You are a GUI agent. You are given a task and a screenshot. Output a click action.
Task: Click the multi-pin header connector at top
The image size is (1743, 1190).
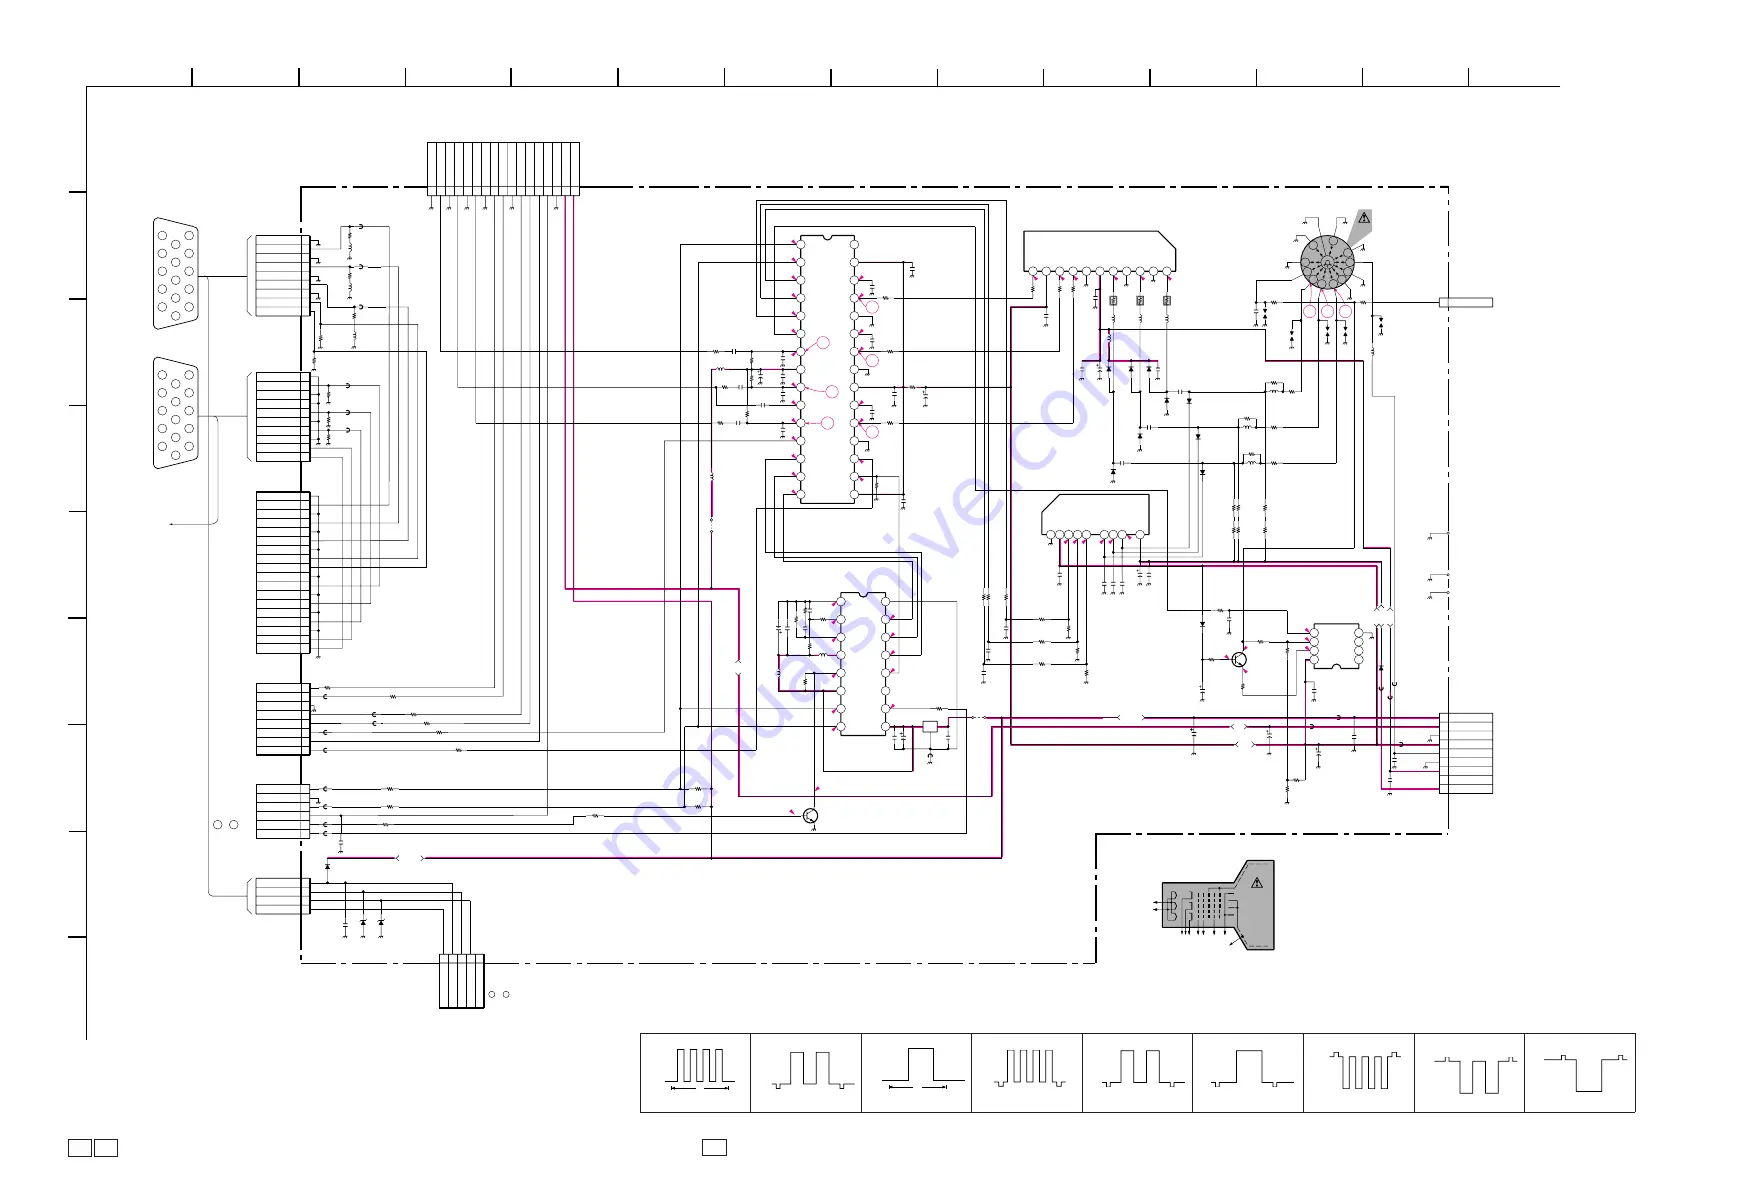coord(503,168)
